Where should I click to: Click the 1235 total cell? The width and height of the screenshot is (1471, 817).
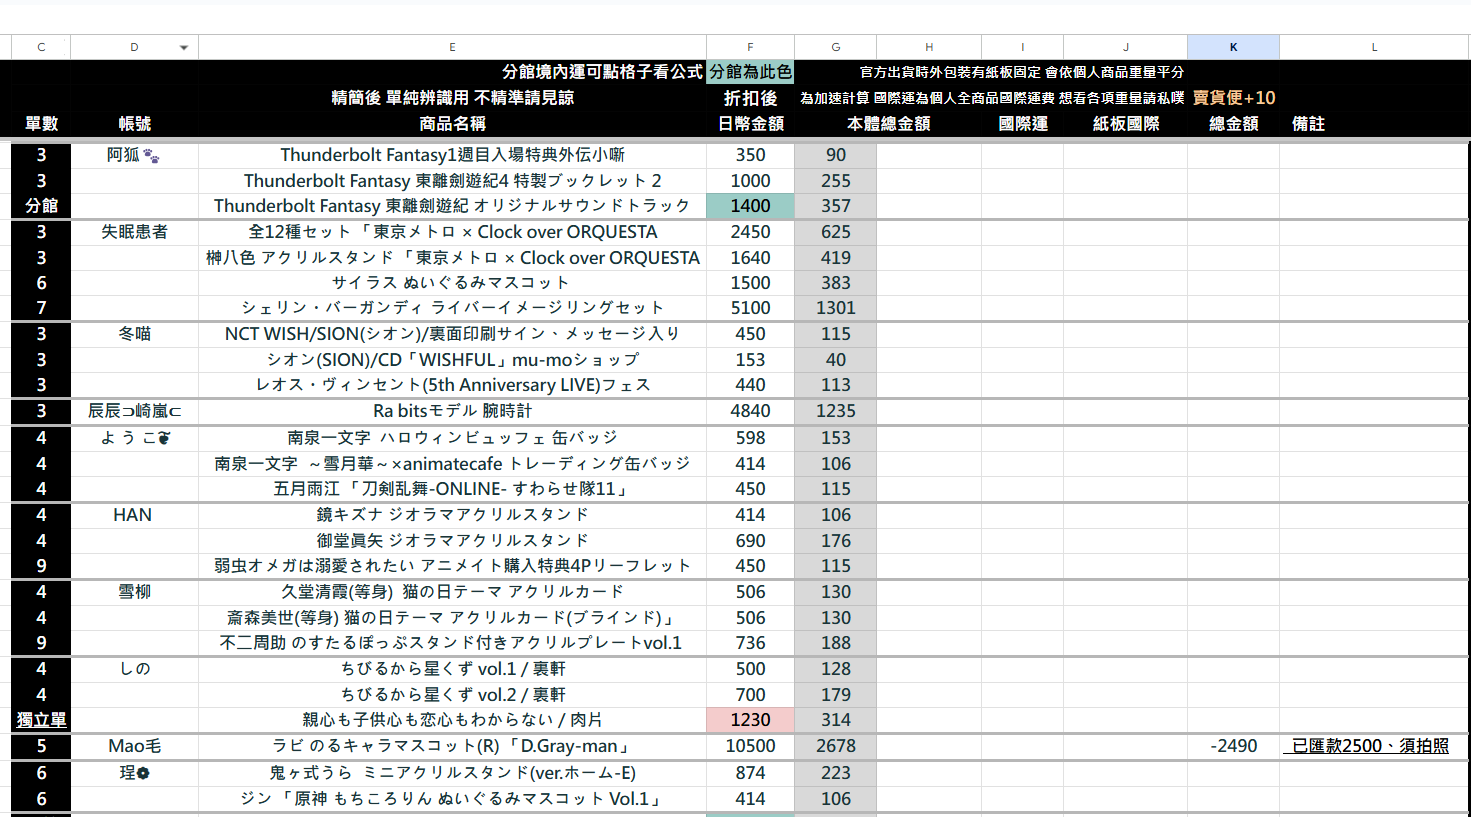[835, 411]
